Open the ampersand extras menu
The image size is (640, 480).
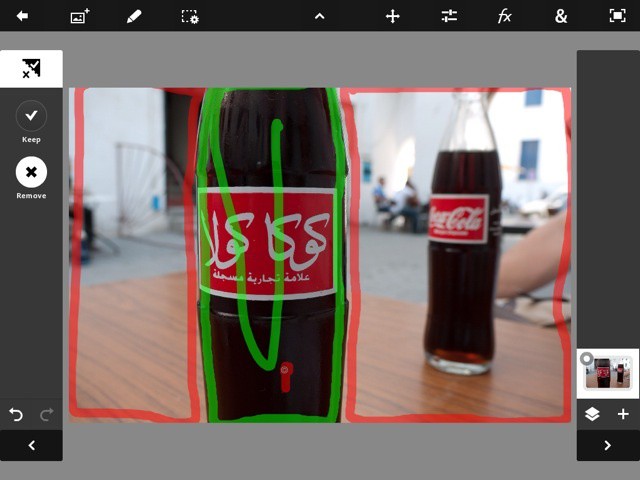(x=561, y=16)
